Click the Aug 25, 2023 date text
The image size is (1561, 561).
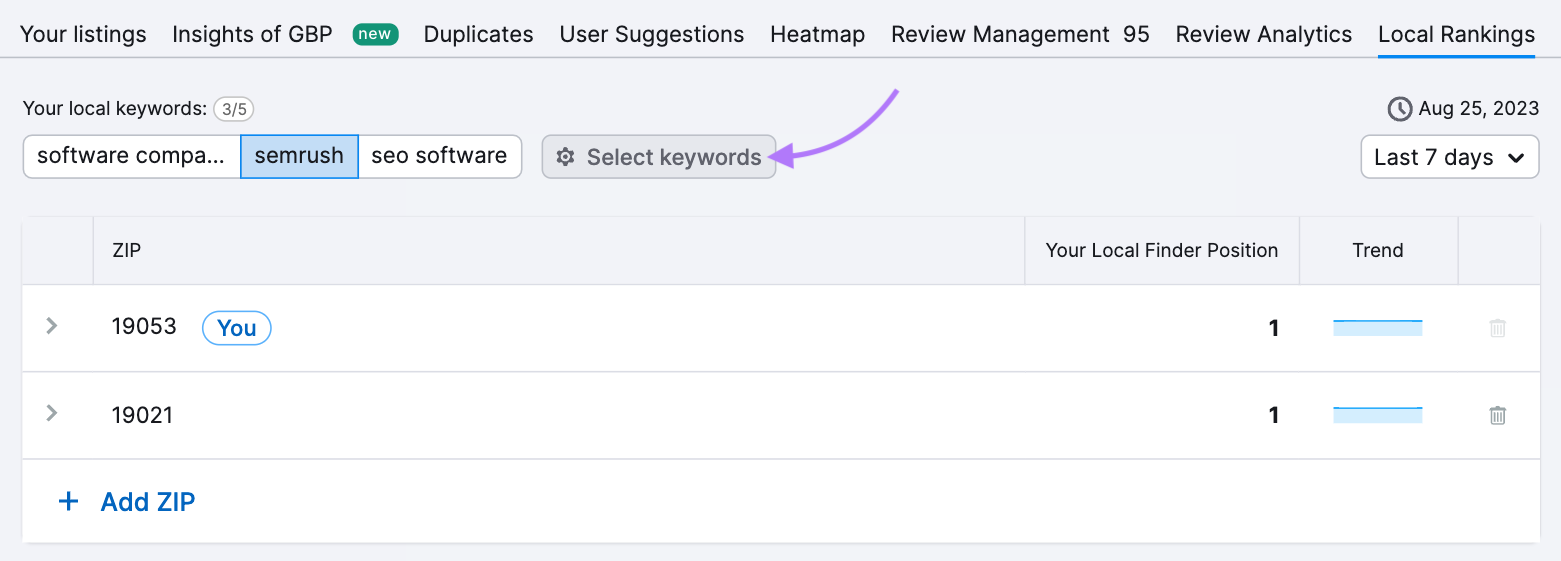pos(1479,109)
